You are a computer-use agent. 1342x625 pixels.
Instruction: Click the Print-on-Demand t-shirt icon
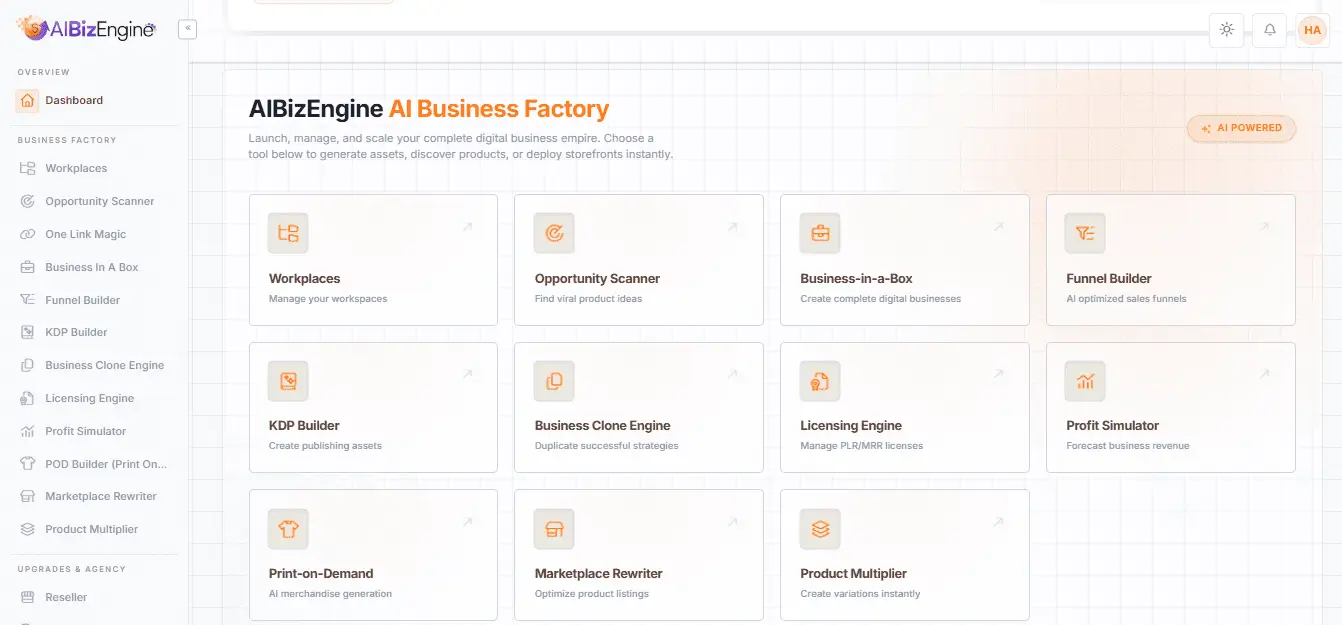pos(288,529)
